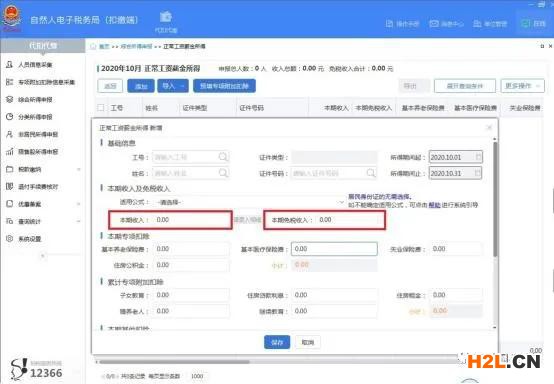The image size is (554, 384).
Task: Restore the inner panel with the icon beside close
Action: pos(542,46)
